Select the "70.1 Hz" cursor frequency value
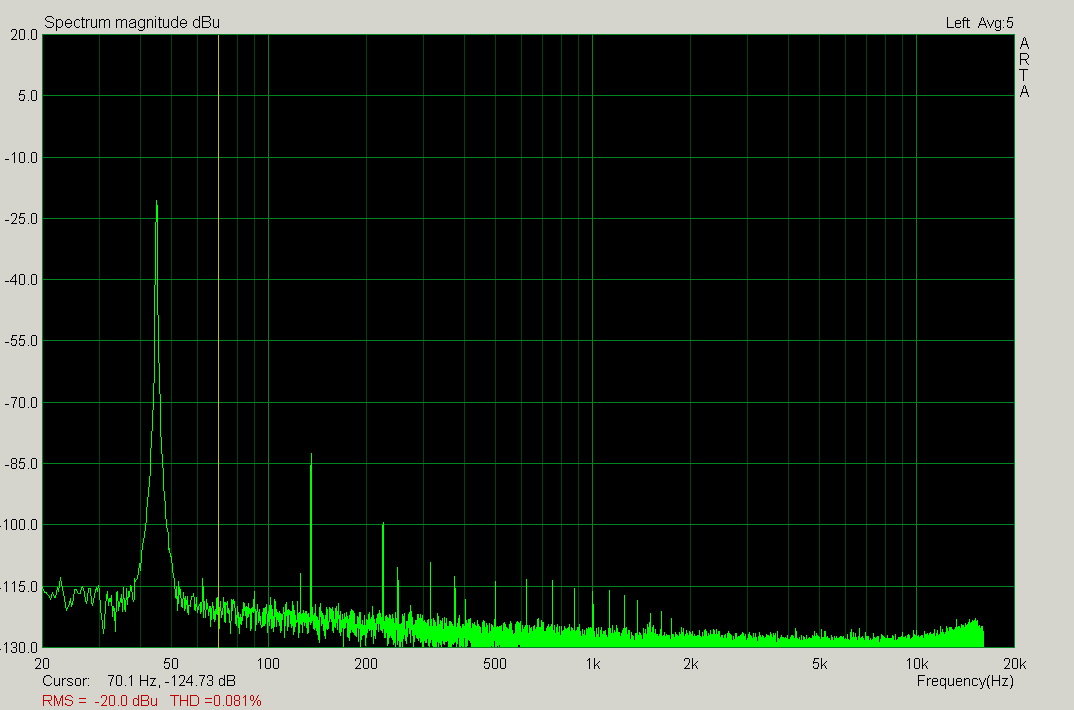 pyautogui.click(x=132, y=681)
